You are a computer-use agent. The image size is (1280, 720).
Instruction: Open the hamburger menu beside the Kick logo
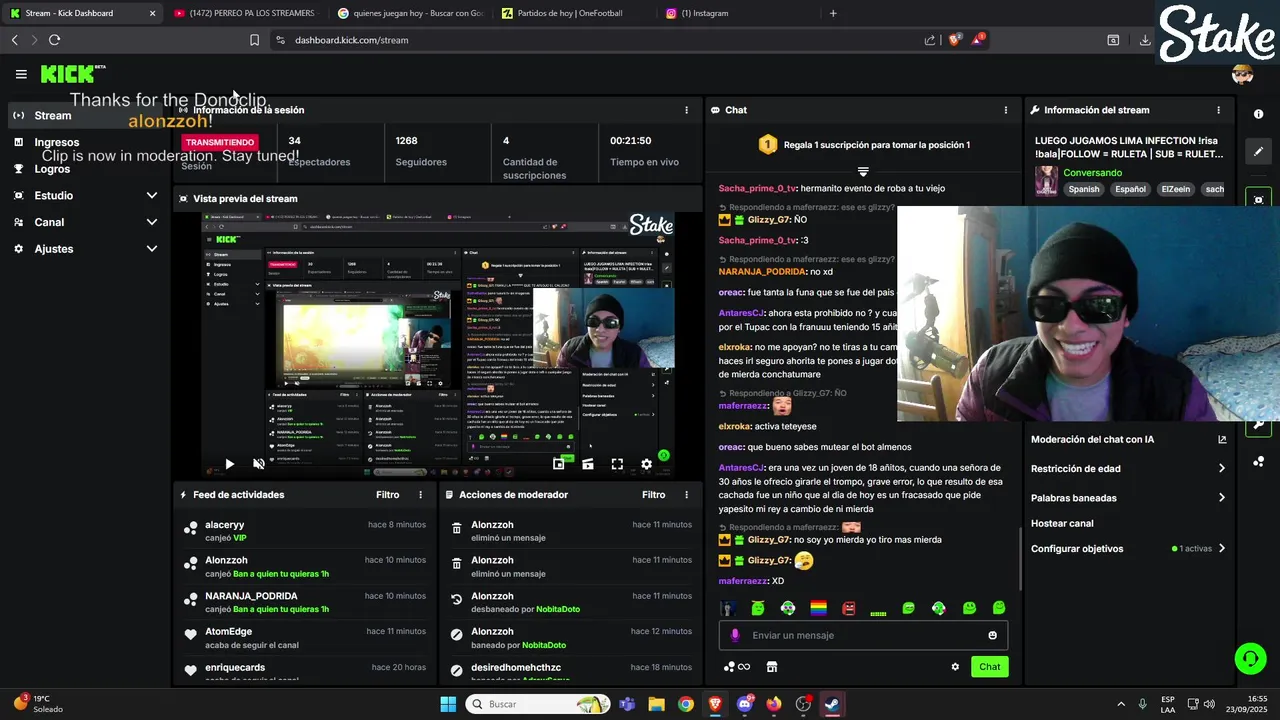[x=21, y=74]
